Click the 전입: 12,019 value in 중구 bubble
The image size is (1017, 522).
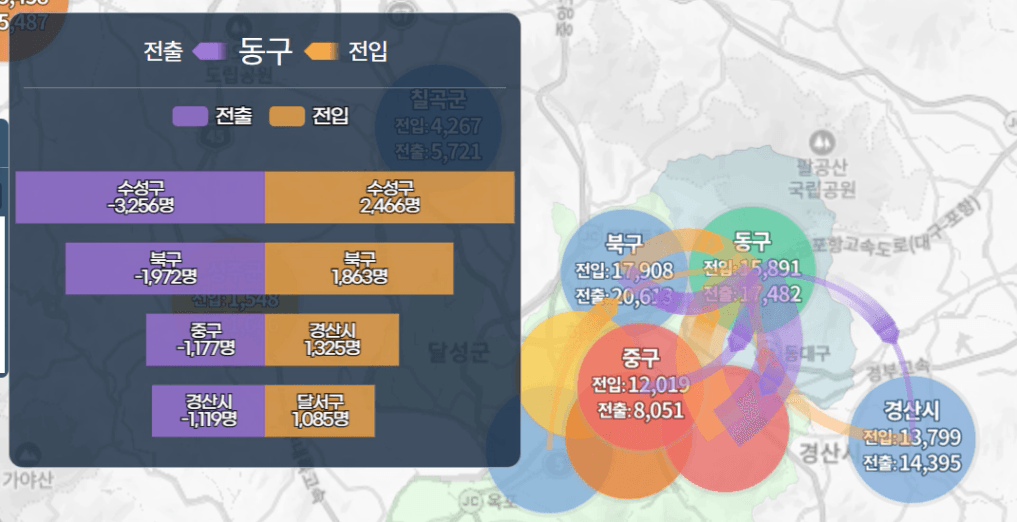640,385
